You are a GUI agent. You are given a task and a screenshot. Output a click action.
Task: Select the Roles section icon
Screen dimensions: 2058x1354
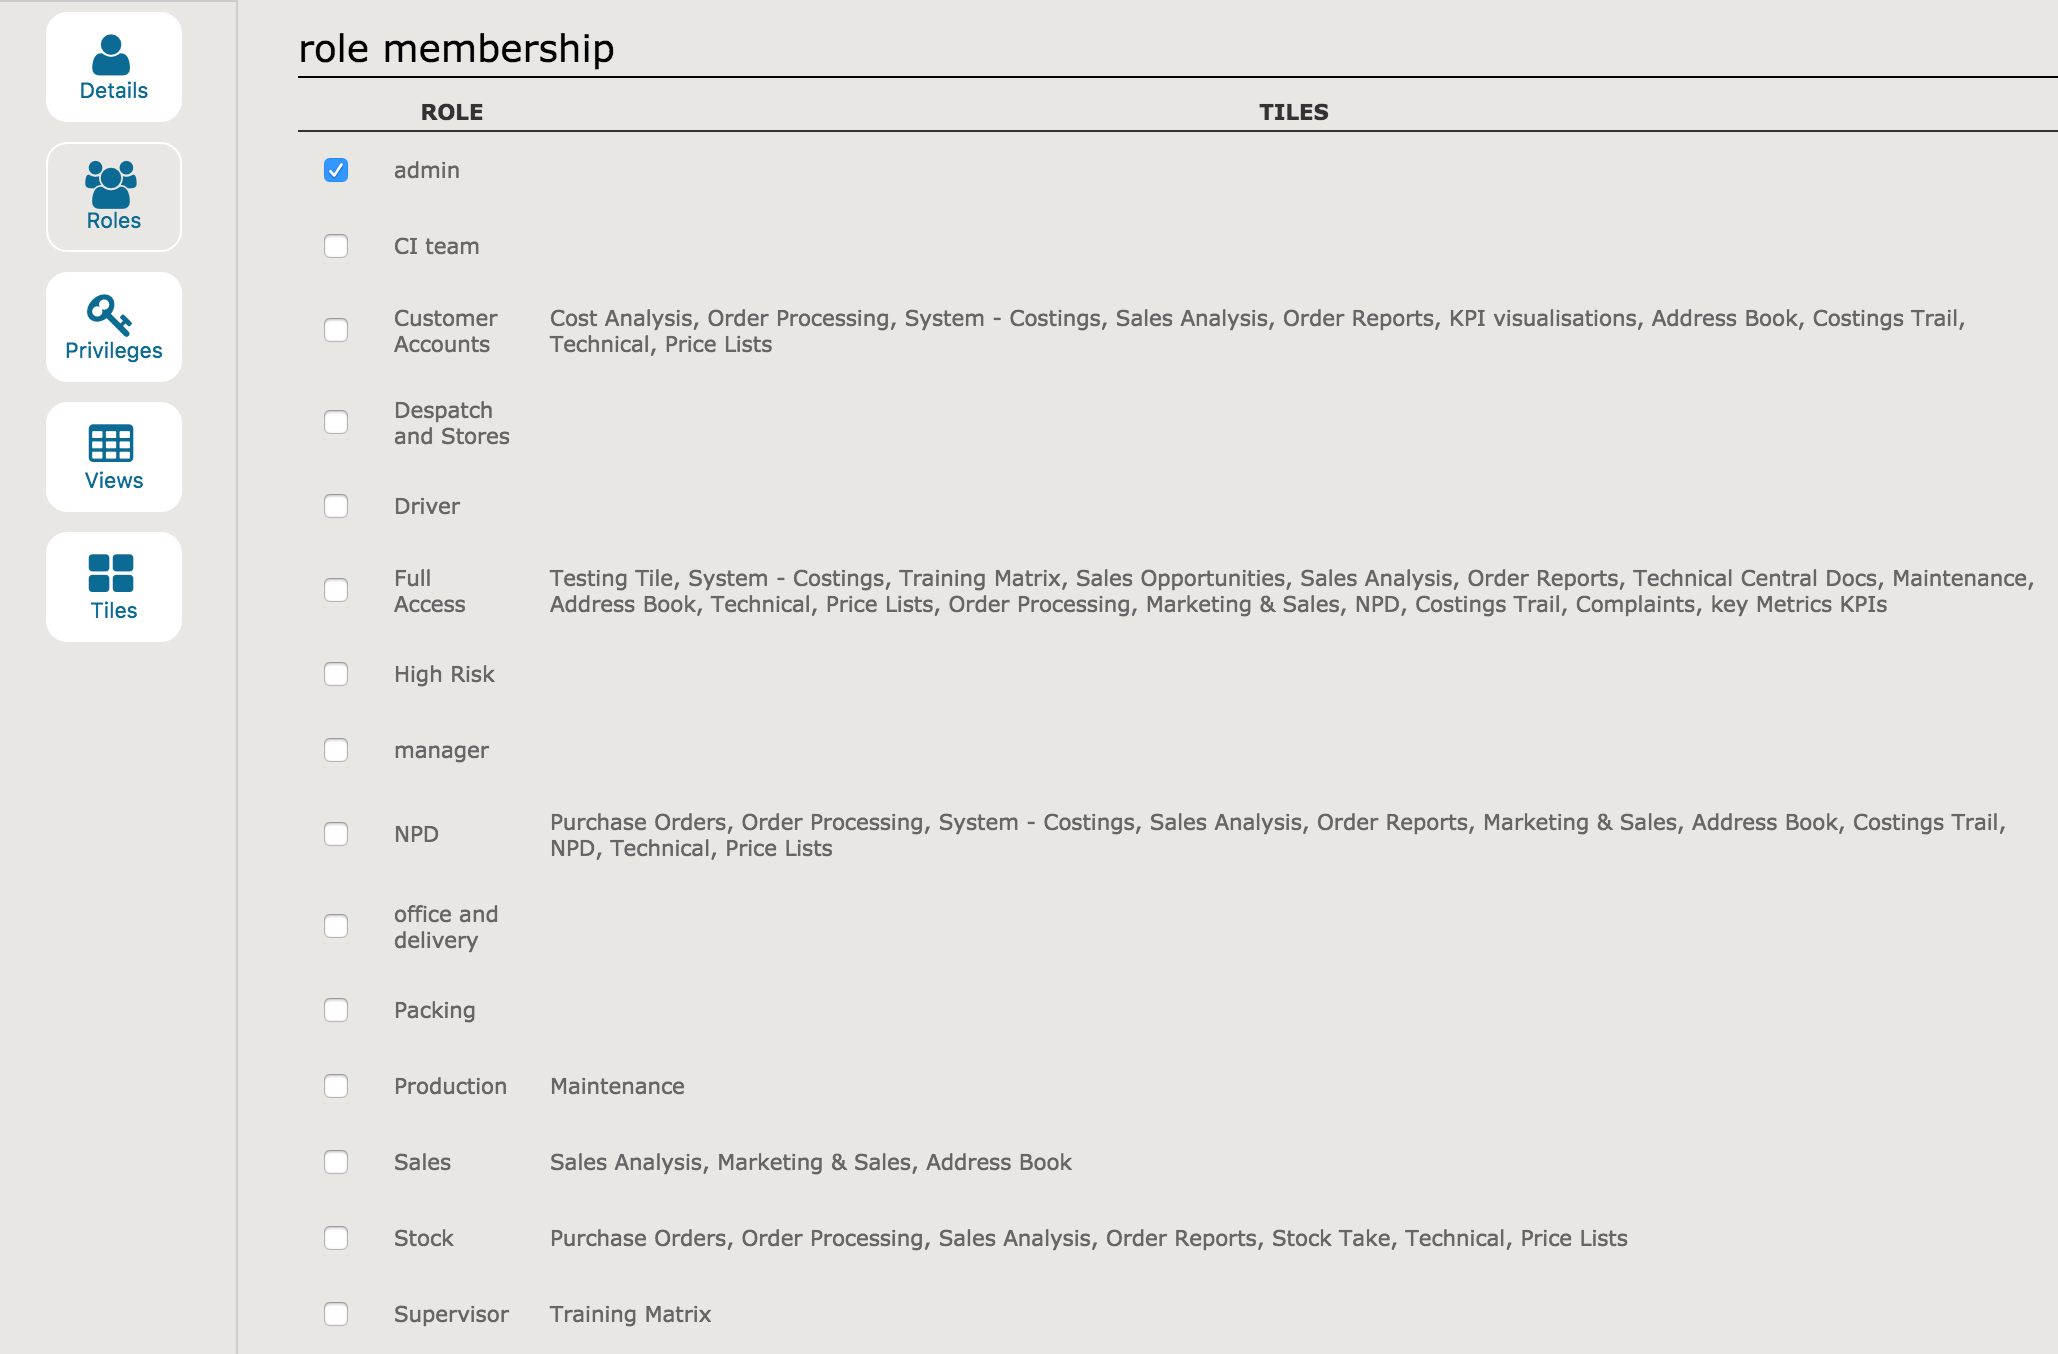[113, 196]
